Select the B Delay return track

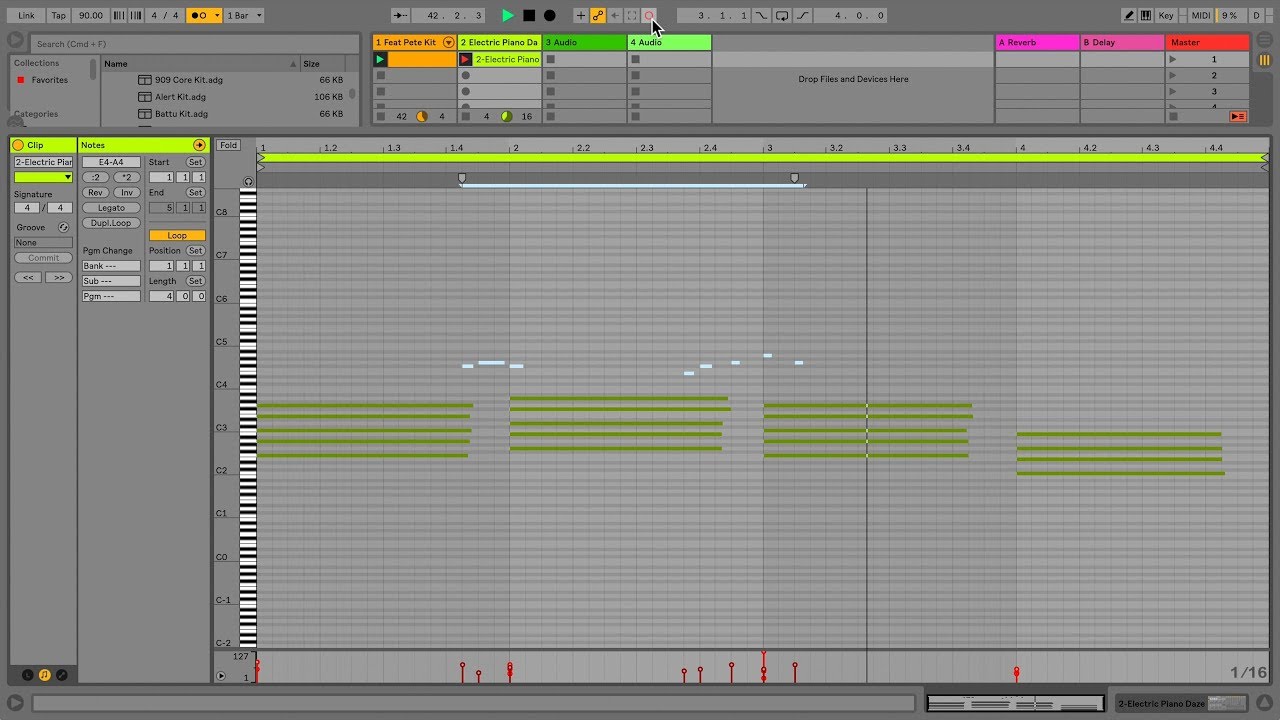click(1123, 42)
